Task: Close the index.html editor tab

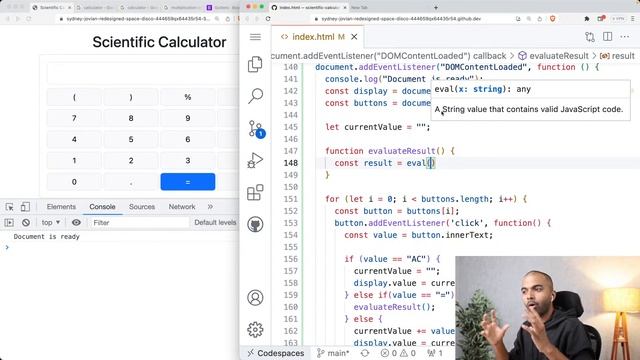Action: [x=354, y=37]
